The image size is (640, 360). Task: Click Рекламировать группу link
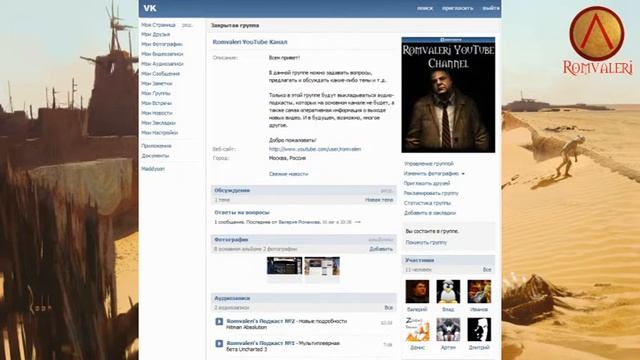pyautogui.click(x=431, y=193)
